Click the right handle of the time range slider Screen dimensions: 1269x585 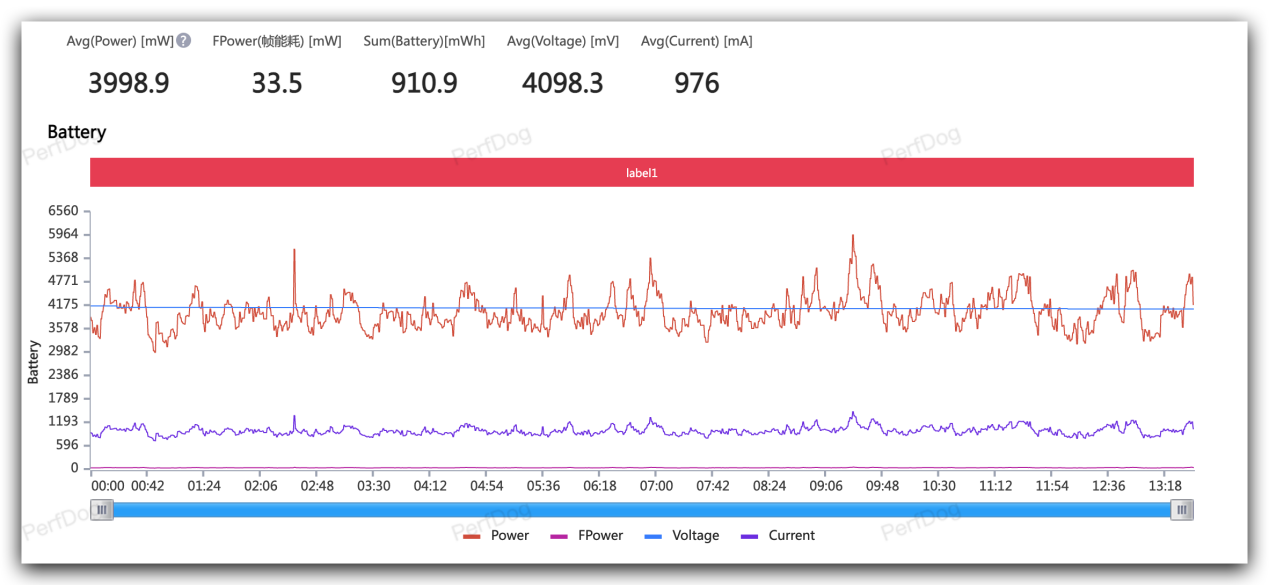(1182, 510)
